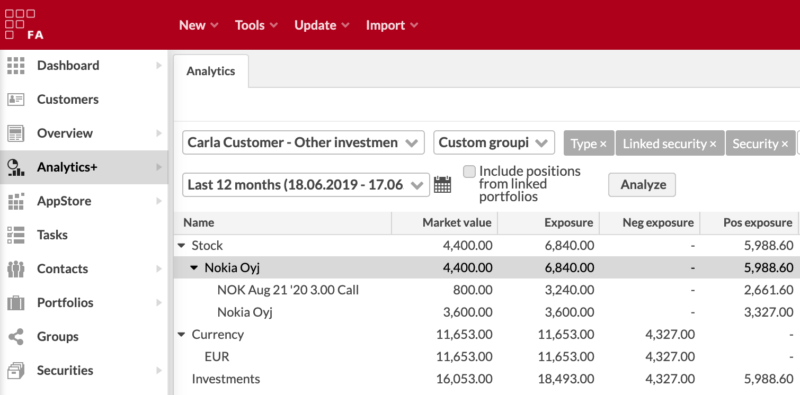This screenshot has width=800, height=395.
Task: Click the Portfolios briefcase icon
Action: 16,303
